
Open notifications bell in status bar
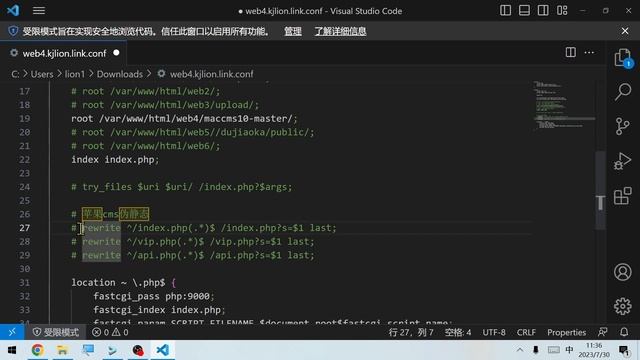(624, 332)
